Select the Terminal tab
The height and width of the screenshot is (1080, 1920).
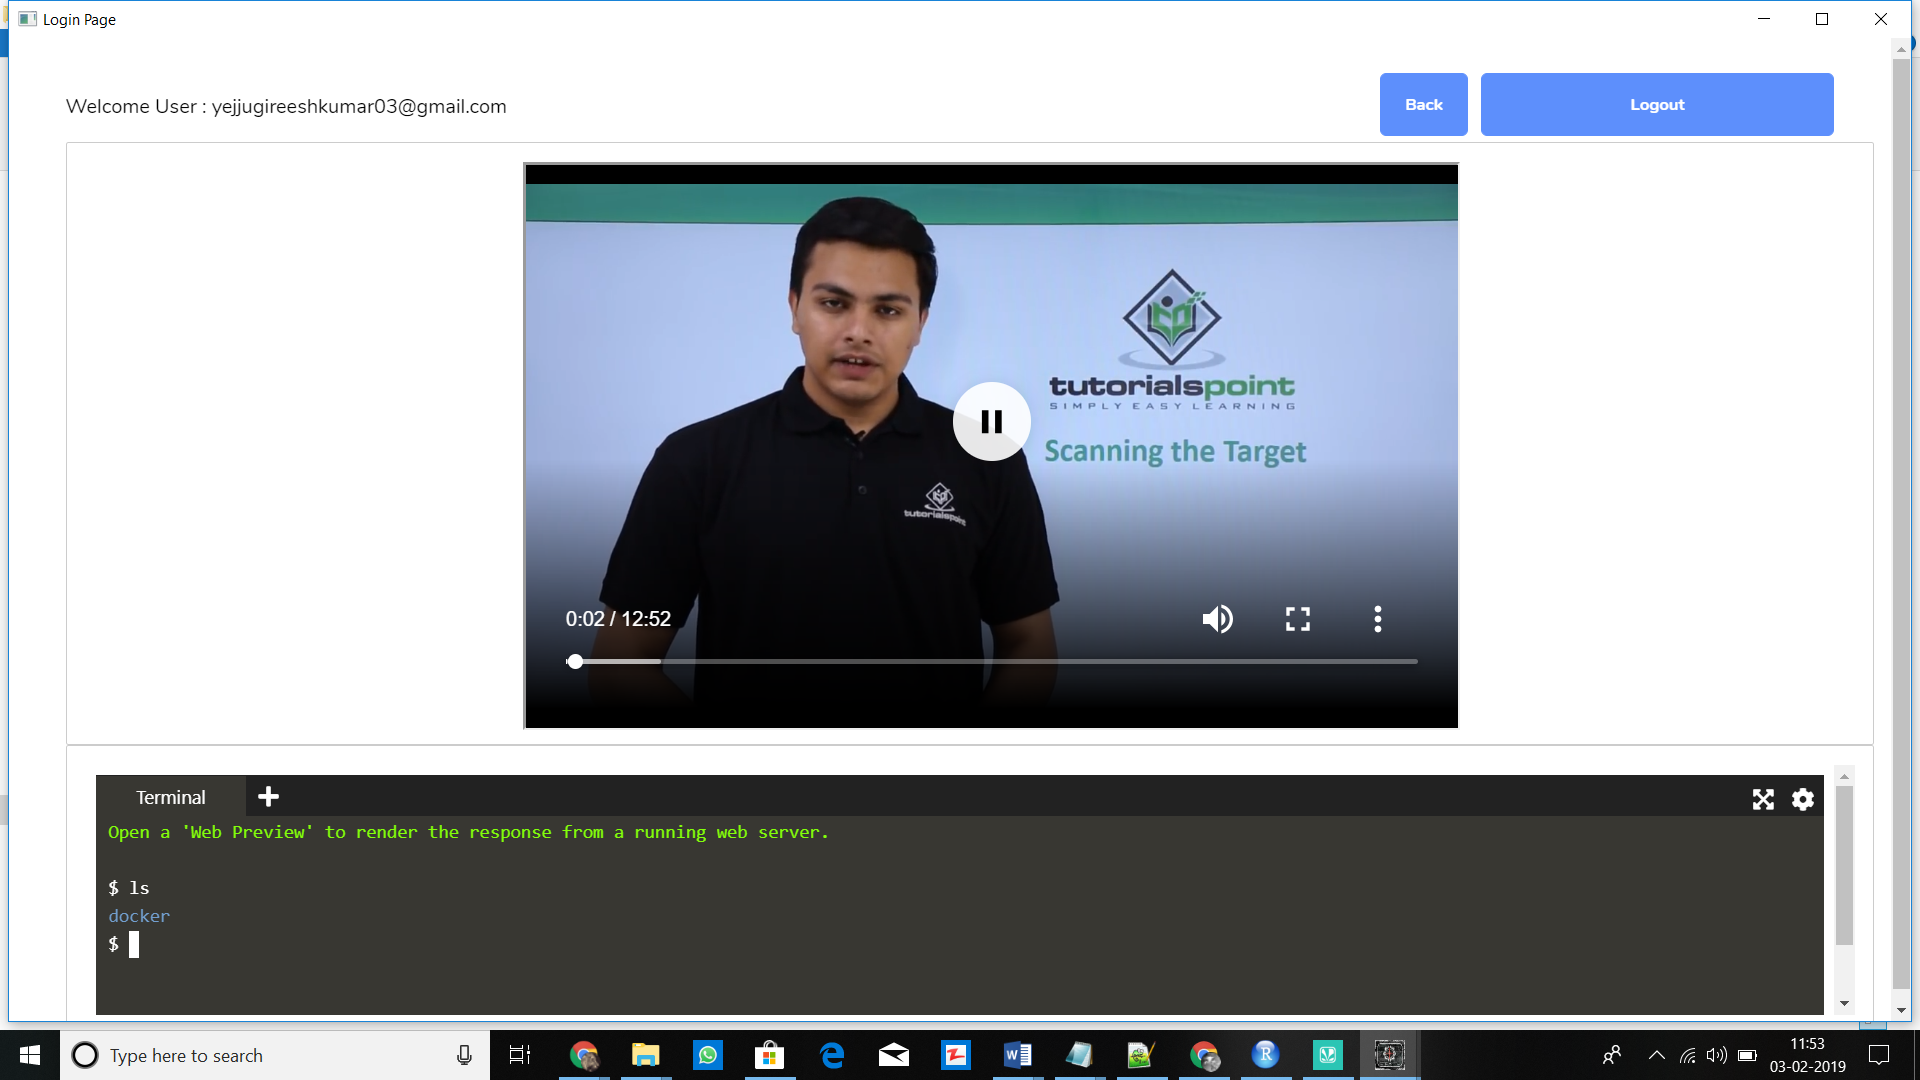[171, 797]
